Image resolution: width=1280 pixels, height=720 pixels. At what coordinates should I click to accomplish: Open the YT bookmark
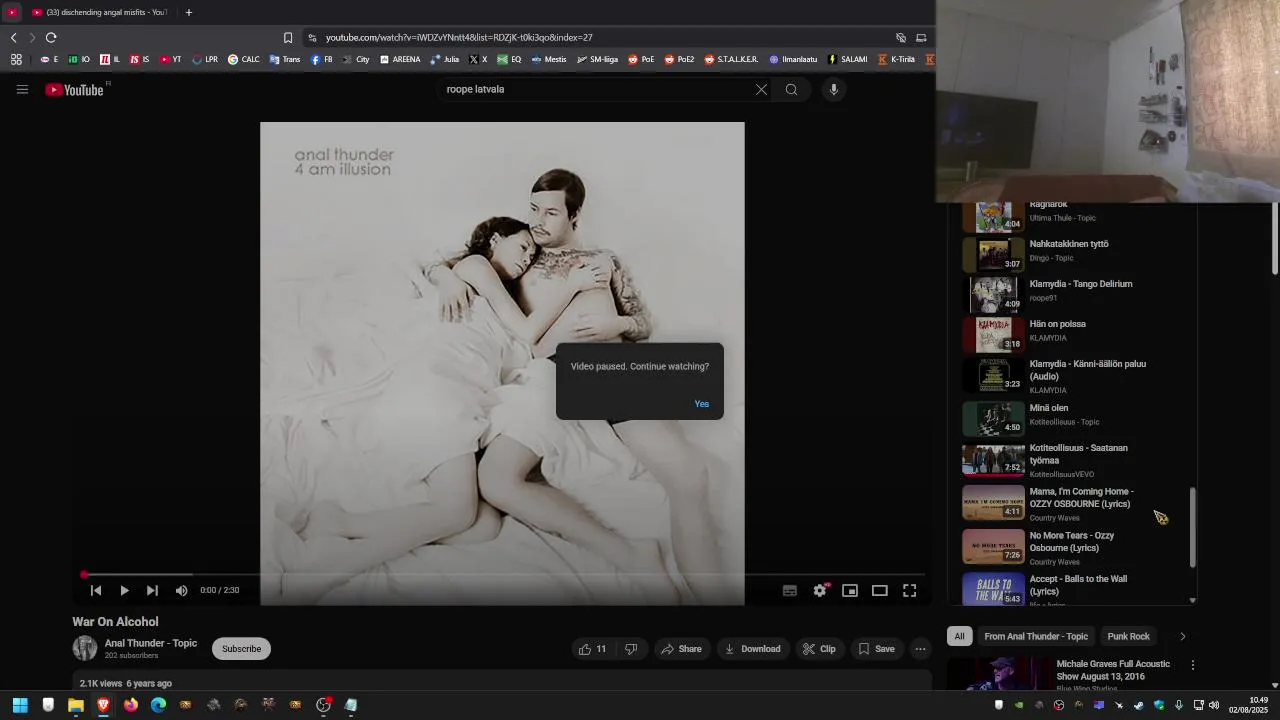click(170, 59)
